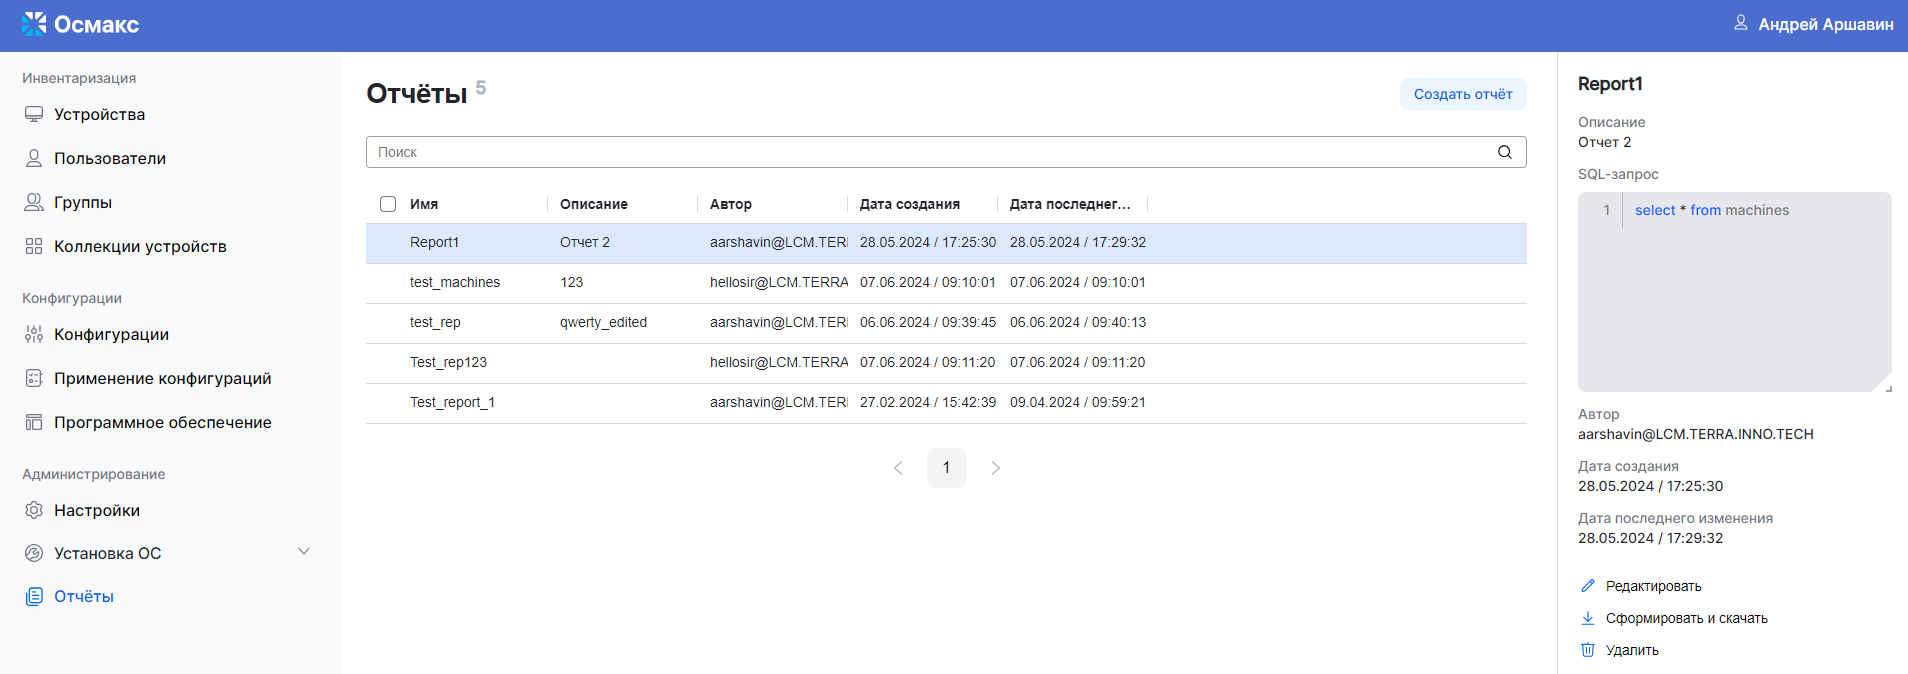
Task: Expand the Установка ОС submenu chevron
Action: tap(304, 552)
